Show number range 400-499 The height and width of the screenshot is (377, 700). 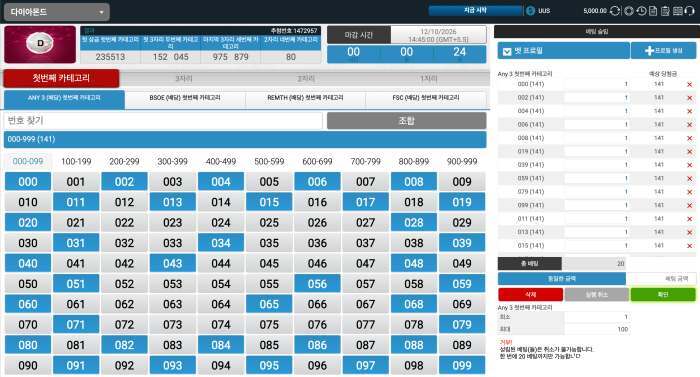pos(221,161)
